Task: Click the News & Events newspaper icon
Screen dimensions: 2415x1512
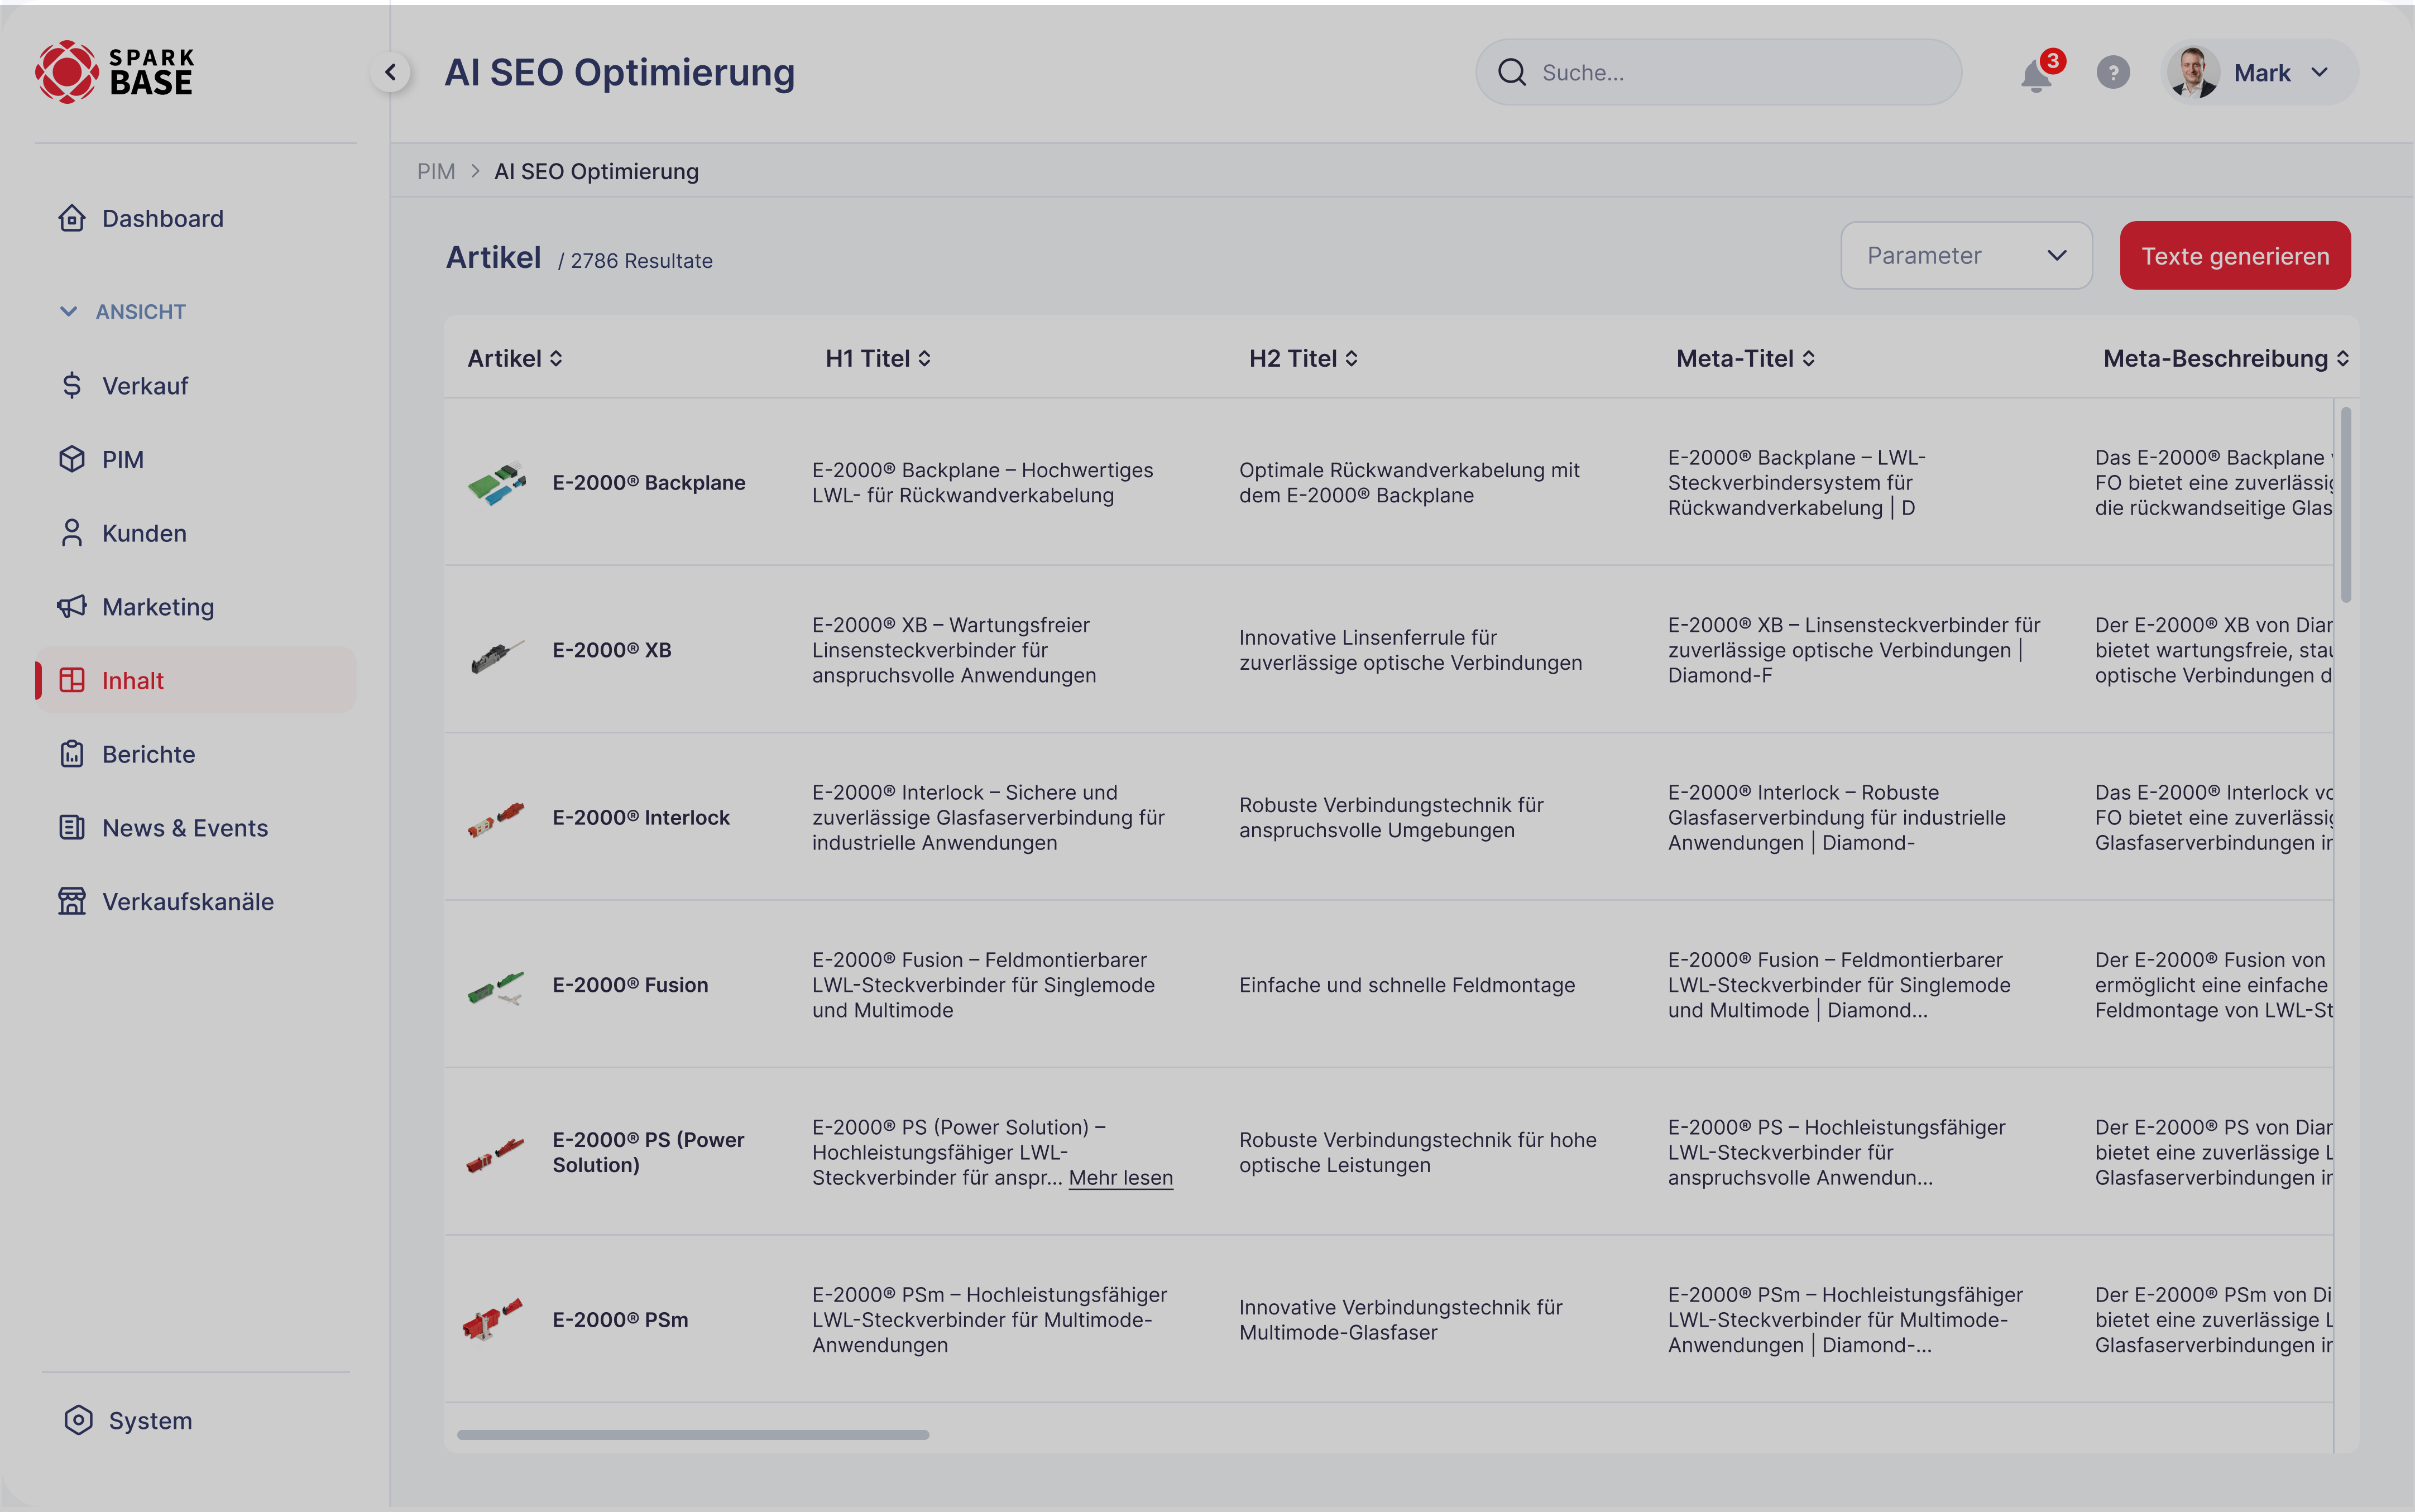Action: click(x=72, y=828)
